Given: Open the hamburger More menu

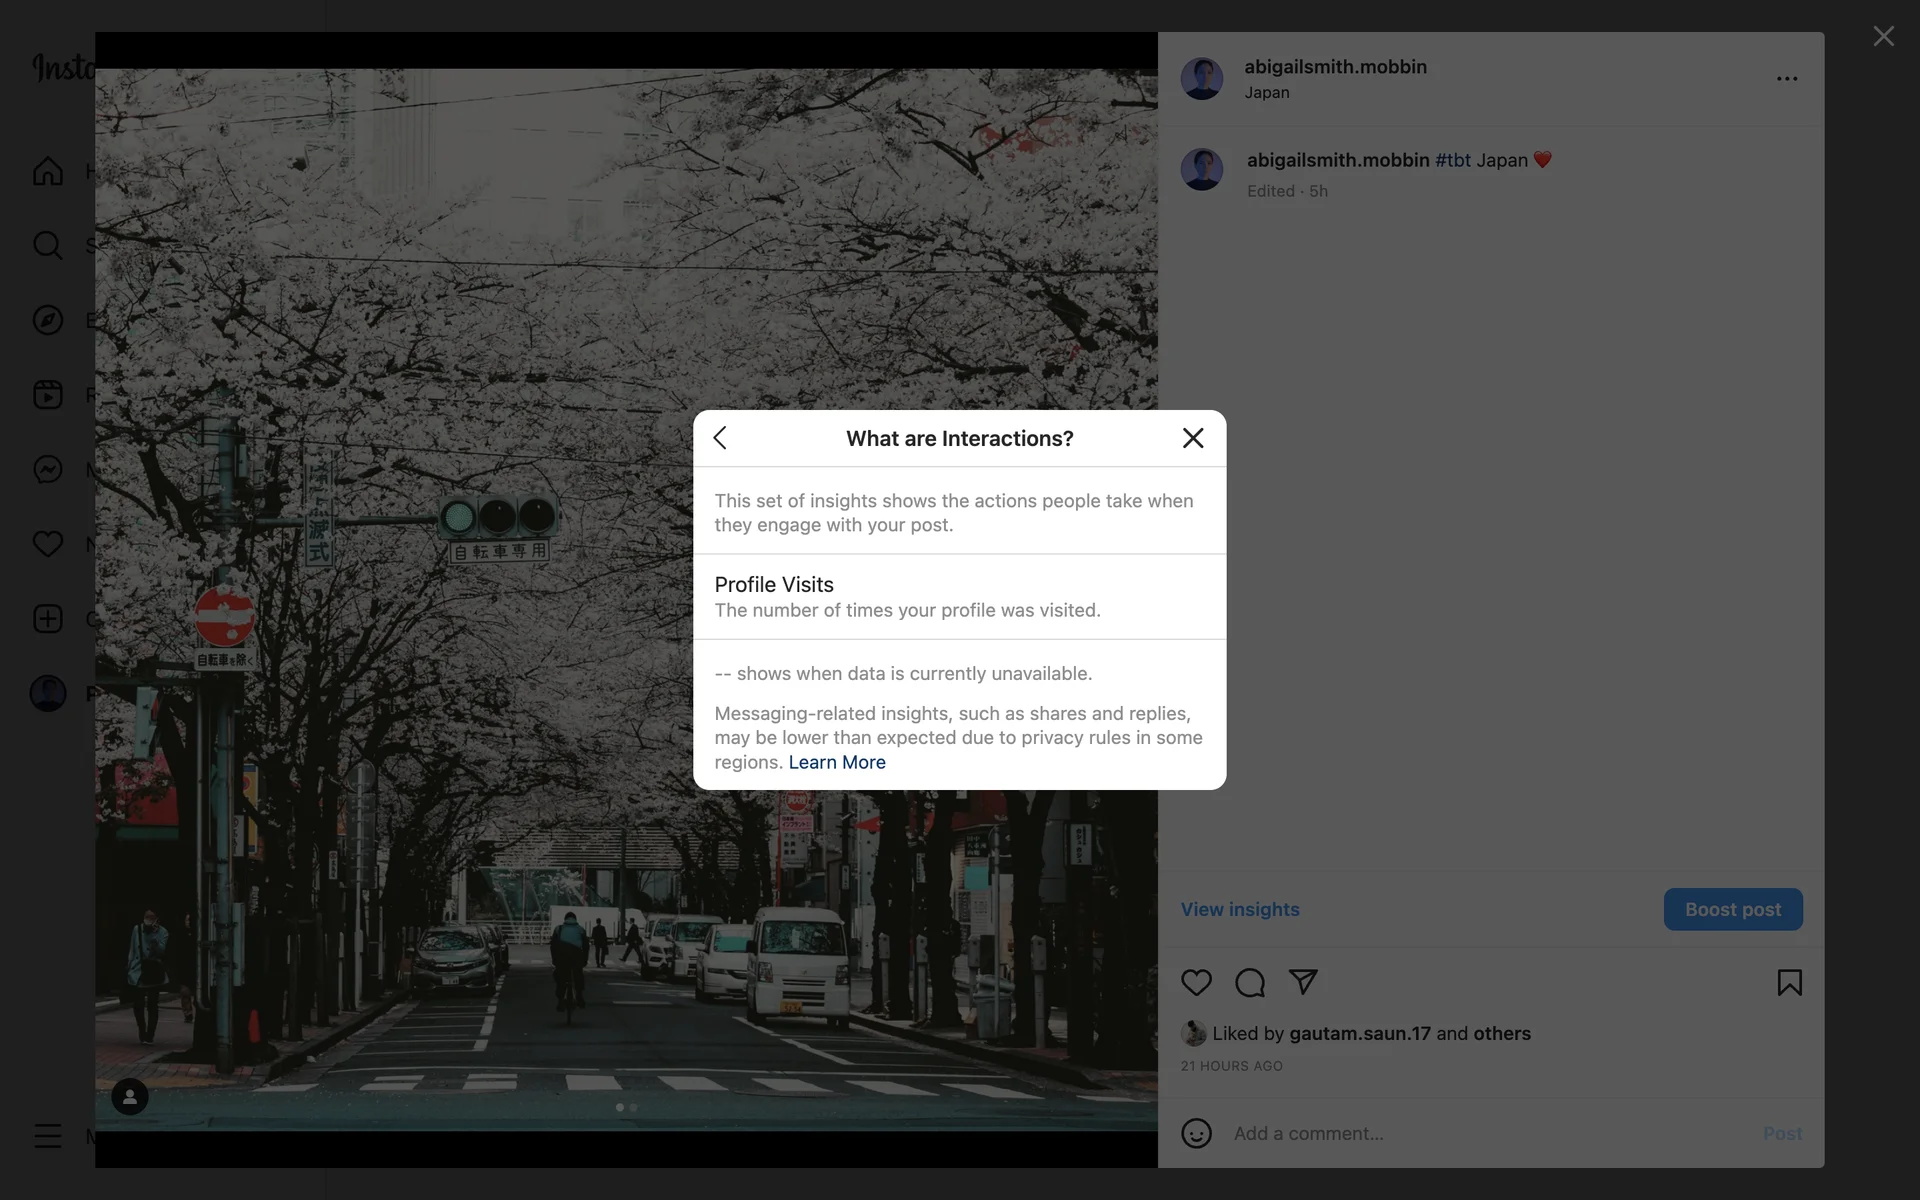Looking at the screenshot, I should [48, 1136].
